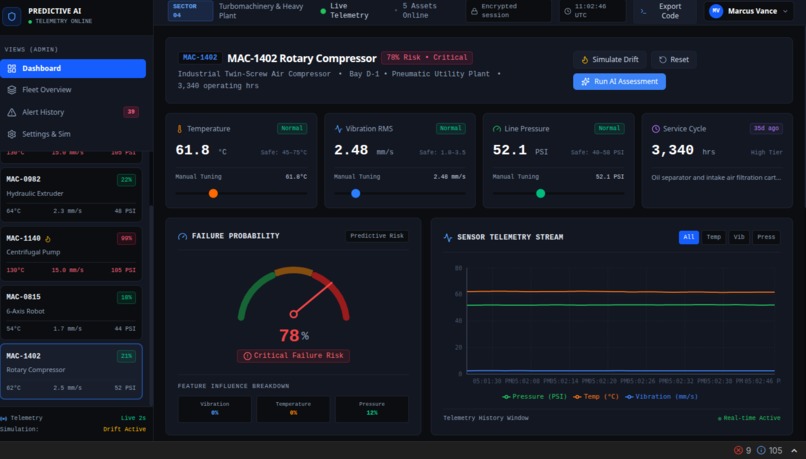Click the Predictive Risk tag

coord(377,236)
